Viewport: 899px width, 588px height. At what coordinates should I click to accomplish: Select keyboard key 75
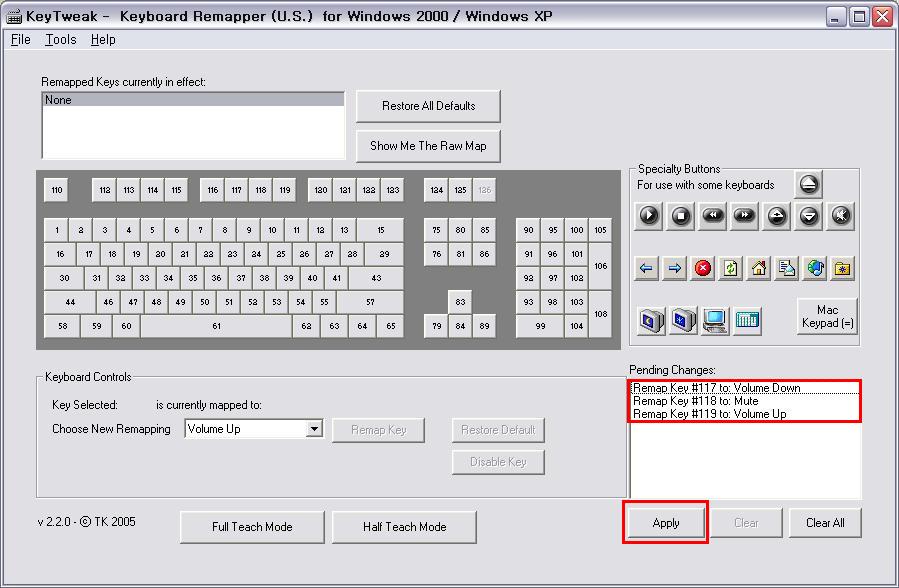(436, 230)
